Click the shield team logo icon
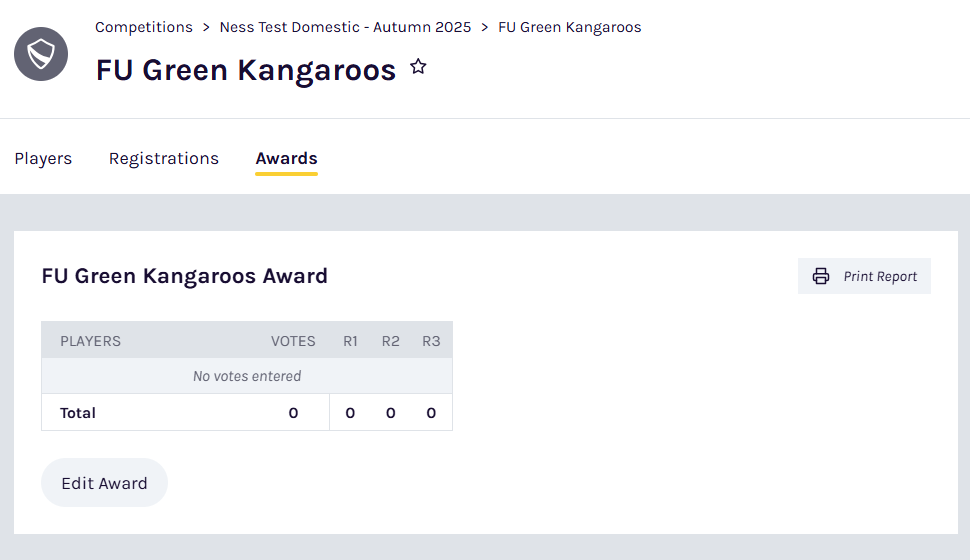Viewport: 970px width, 560px height. tap(41, 54)
